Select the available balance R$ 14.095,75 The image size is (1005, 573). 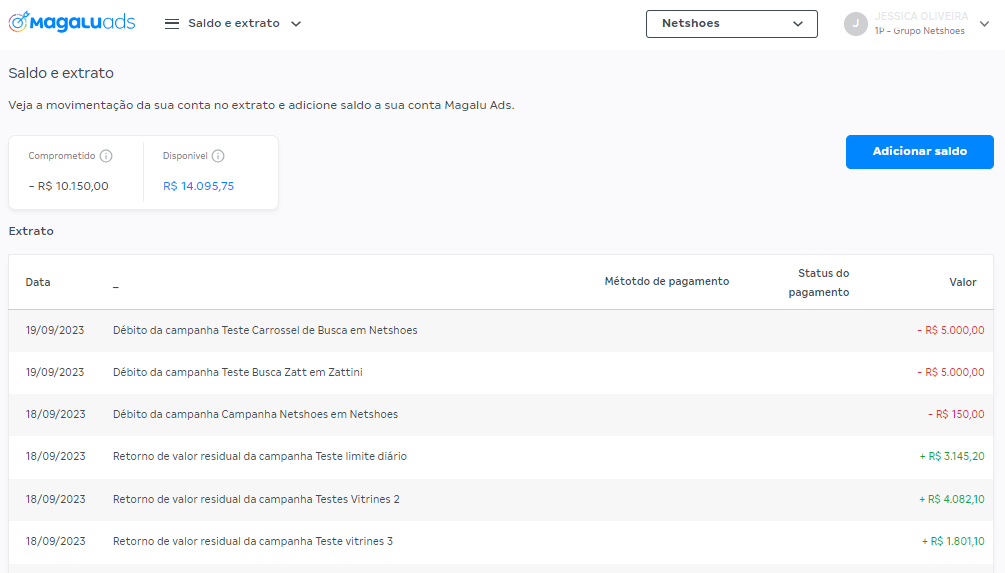(198, 186)
